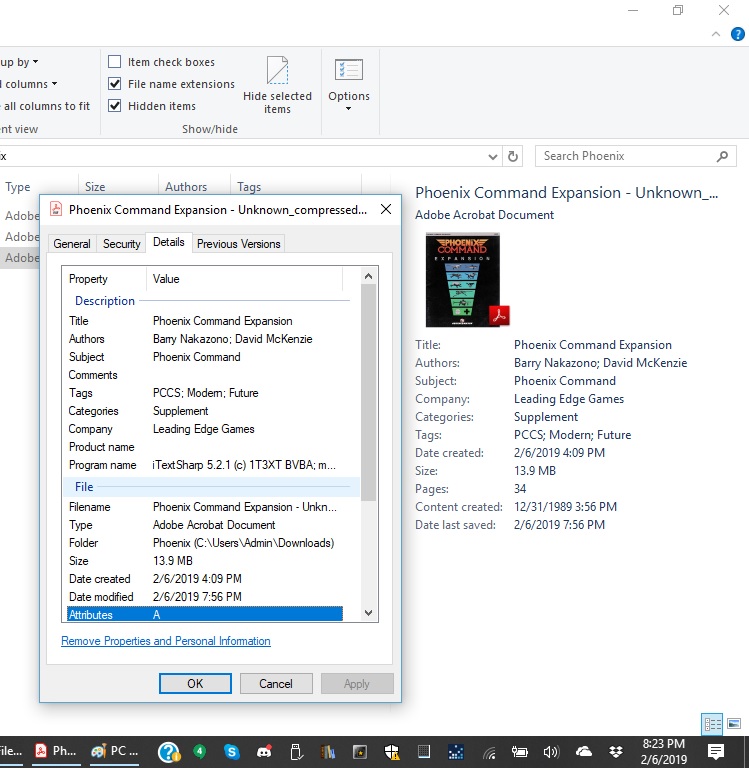Switch to the General tab
Screen dimensions: 749x768
coord(72,243)
